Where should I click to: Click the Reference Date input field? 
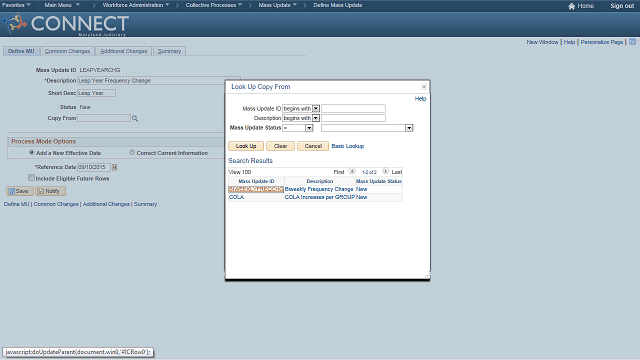pyautogui.click(x=94, y=167)
